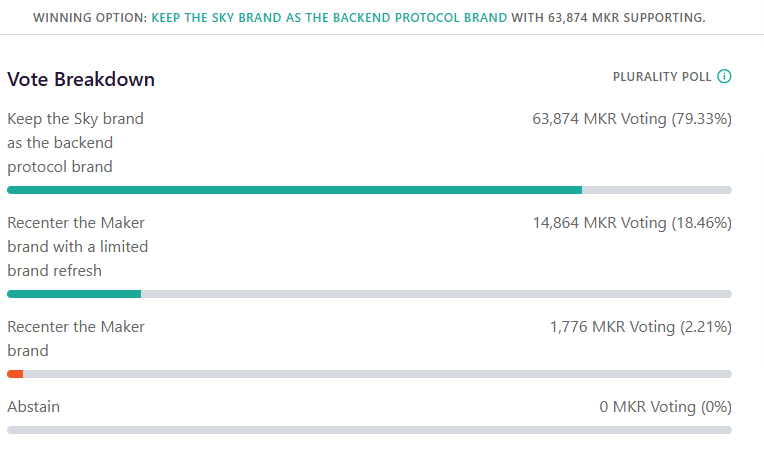Select the Keep the Sky brand option text
Image resolution: width=764 pixels, height=454 pixels.
point(75,142)
